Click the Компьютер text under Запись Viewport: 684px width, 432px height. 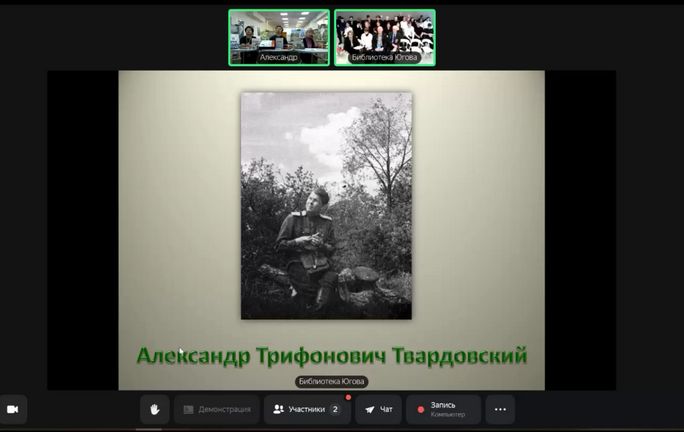pos(447,414)
